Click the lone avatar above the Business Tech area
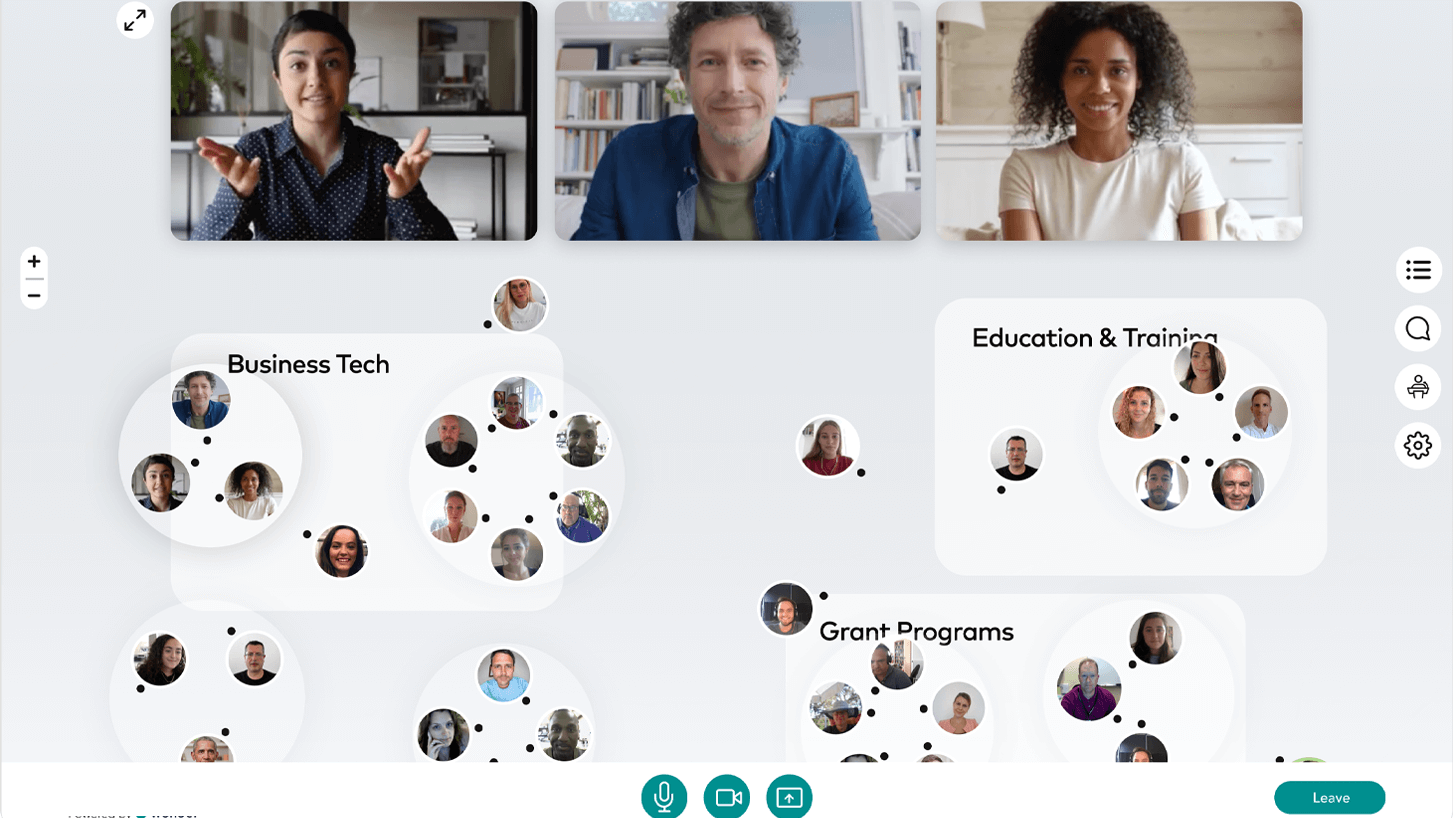 pyautogui.click(x=520, y=305)
